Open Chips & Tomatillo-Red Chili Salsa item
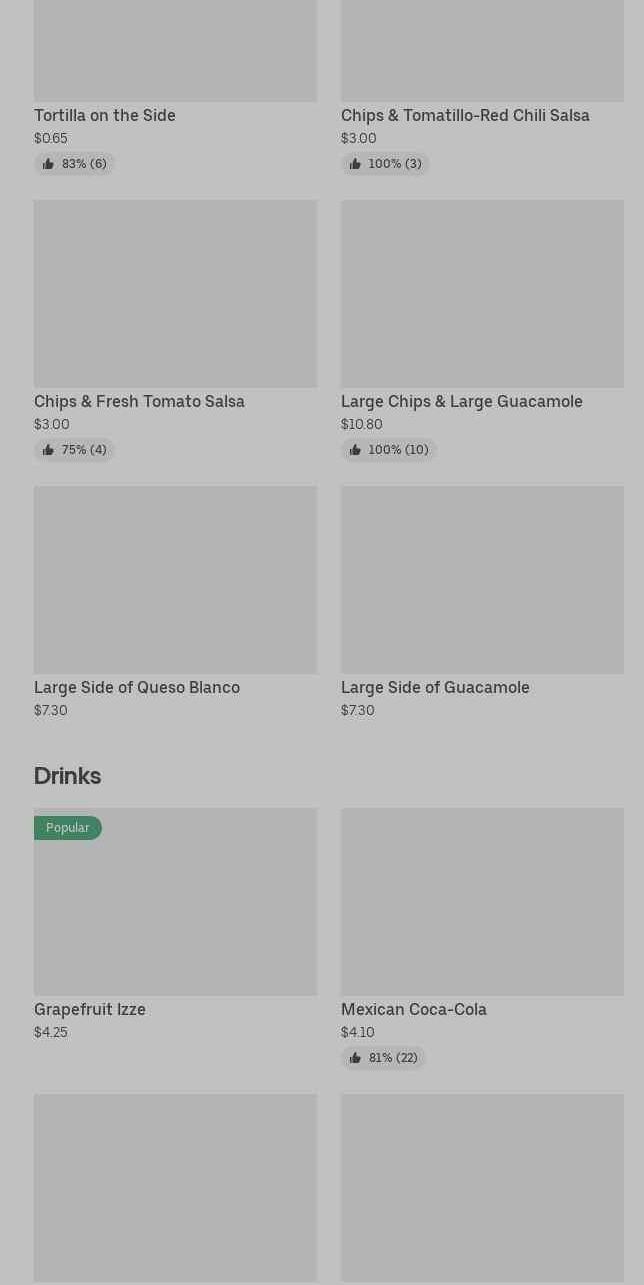 [x=464, y=115]
